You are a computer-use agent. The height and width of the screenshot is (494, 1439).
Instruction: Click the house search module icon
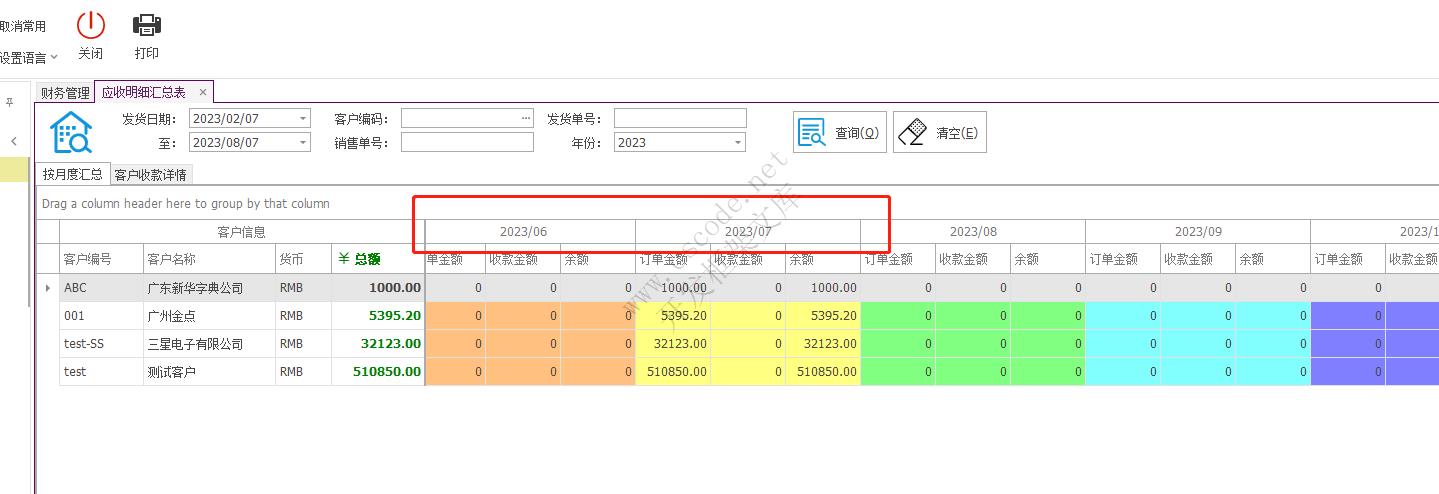[72, 132]
